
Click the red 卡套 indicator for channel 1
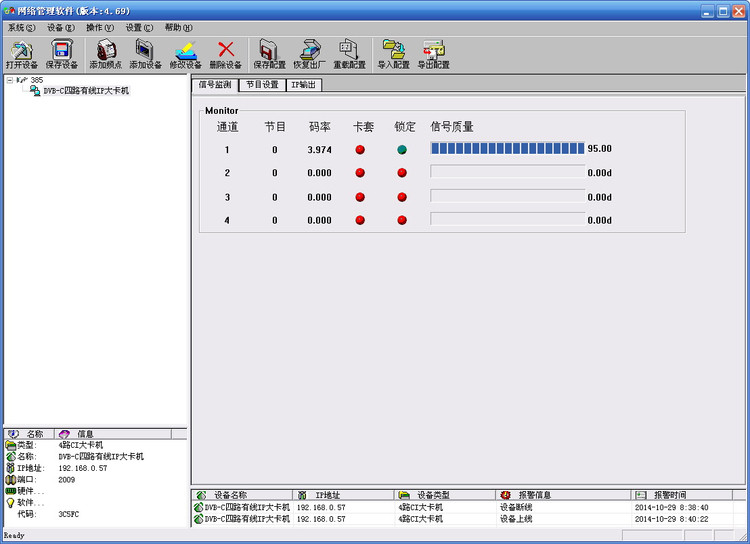360,150
